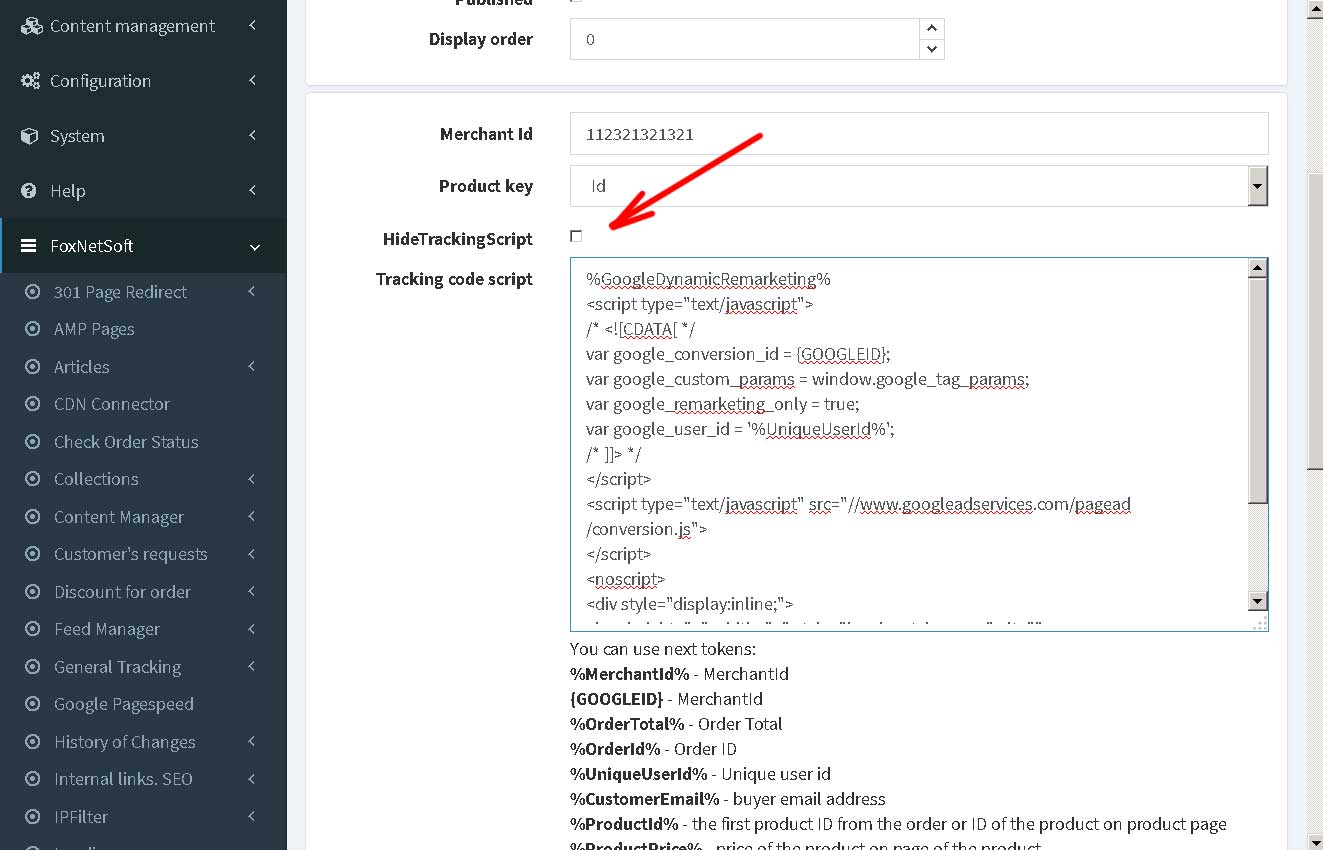Click the Internal links. SEO bullet icon
Viewport: 1323px width, 850px height.
(33, 779)
